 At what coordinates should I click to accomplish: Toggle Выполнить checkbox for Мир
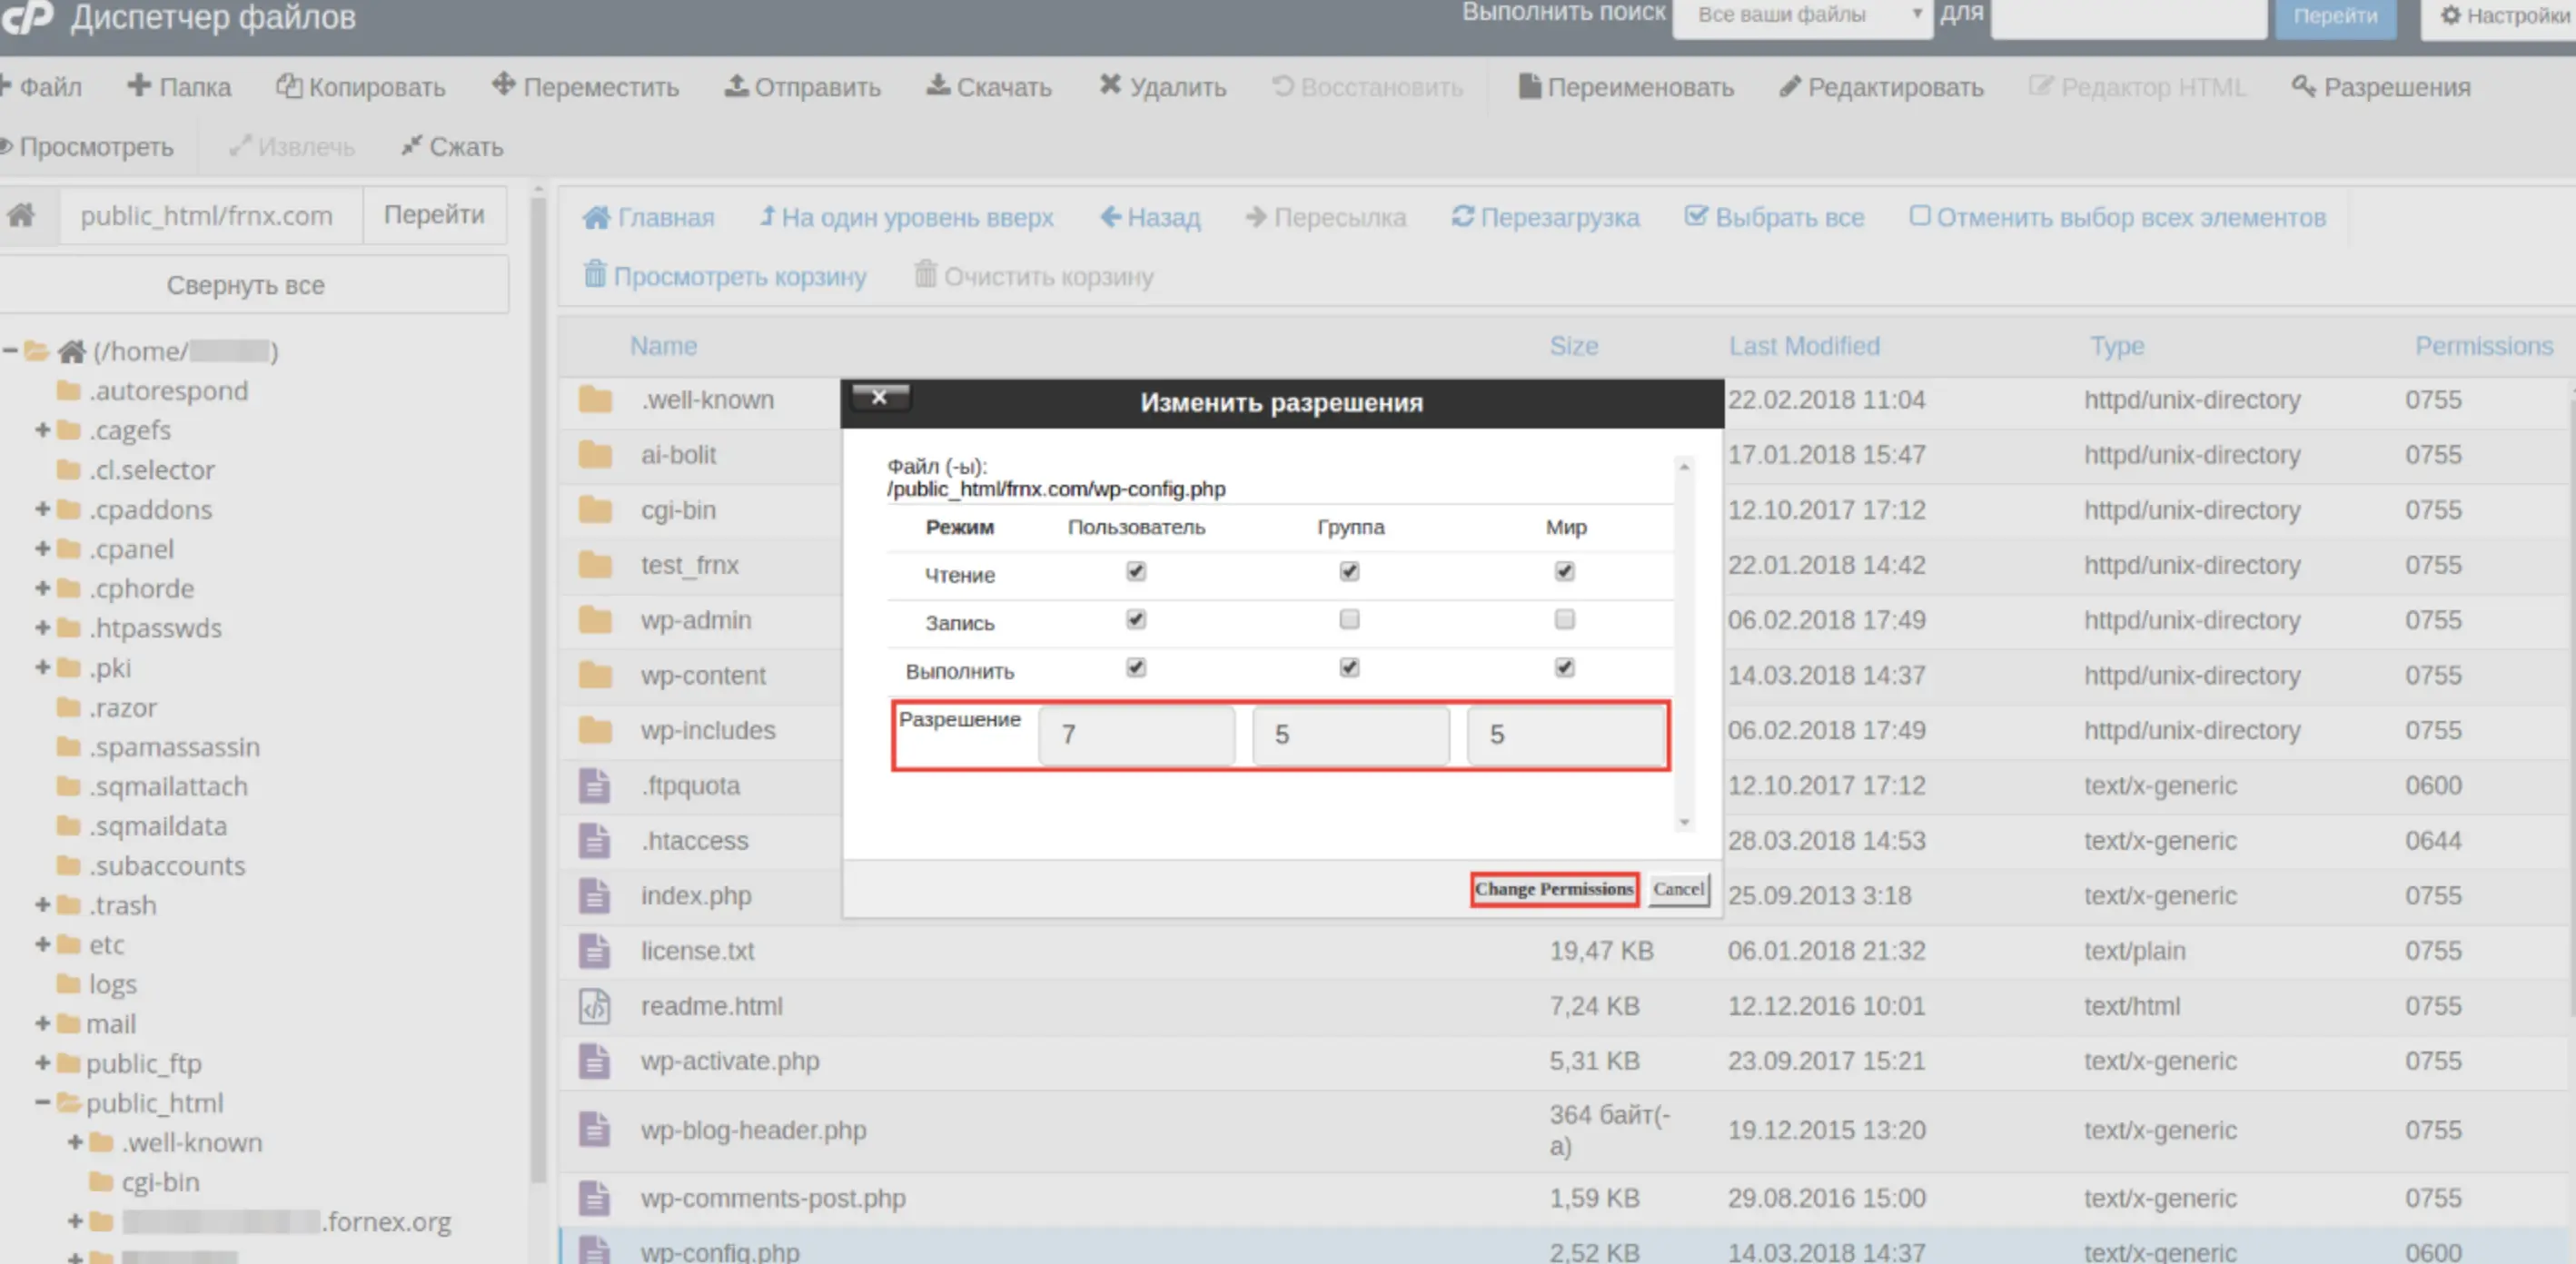1564,667
